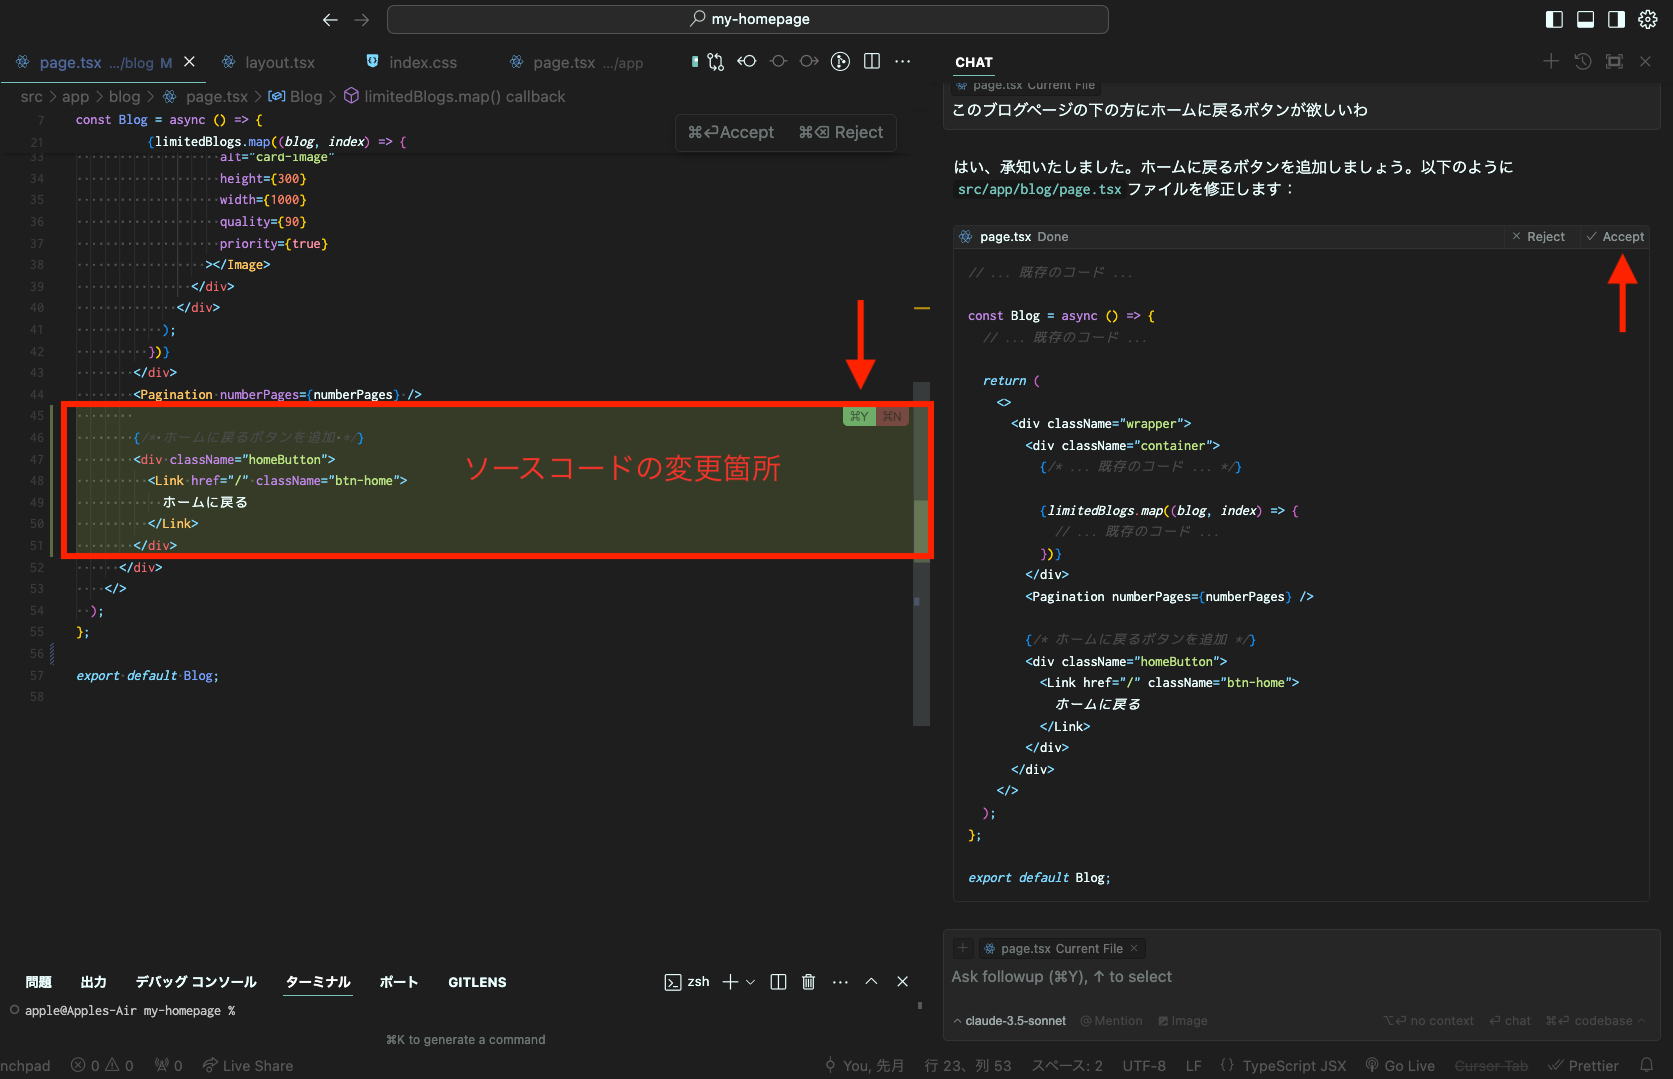Image resolution: width=1673 pixels, height=1079 pixels.
Task: Go back with the left navigation arrow
Action: tap(330, 19)
